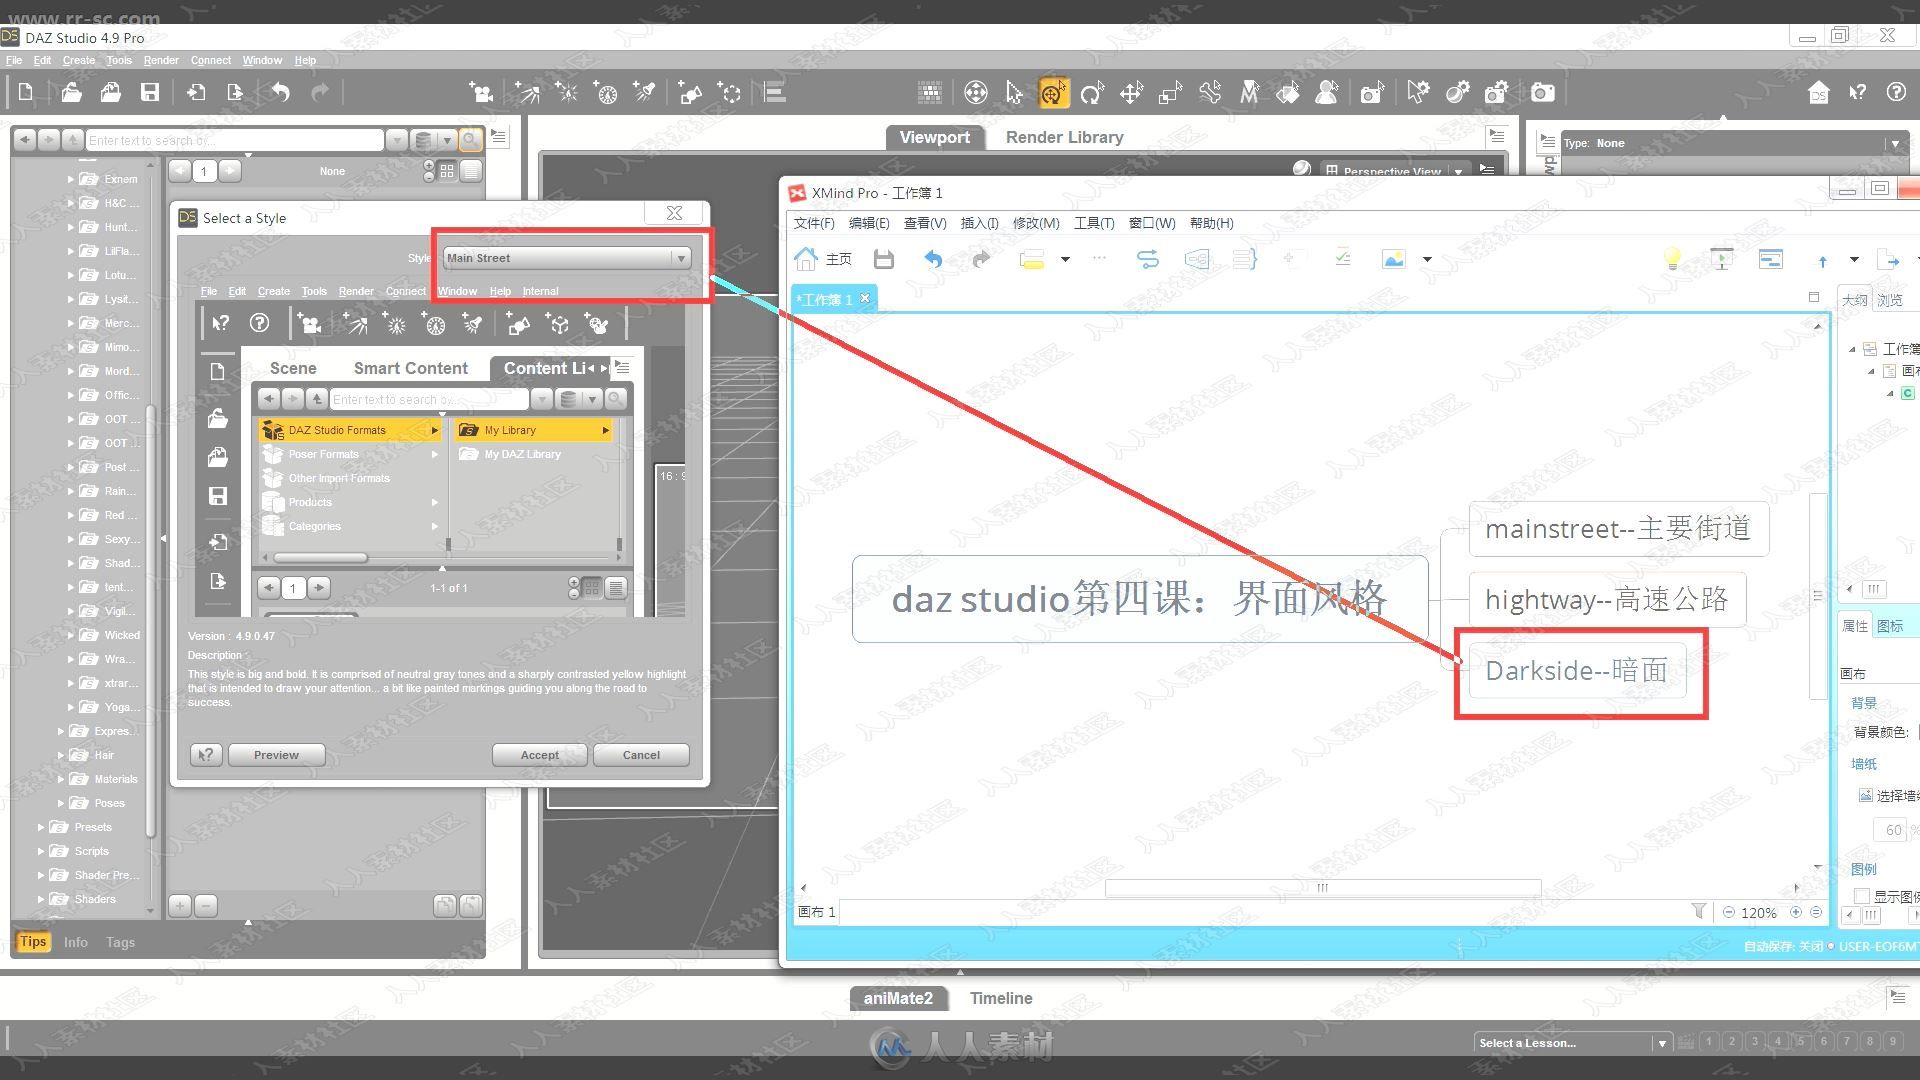
Task: Expand the Scripts folder in tree
Action: click(41, 852)
